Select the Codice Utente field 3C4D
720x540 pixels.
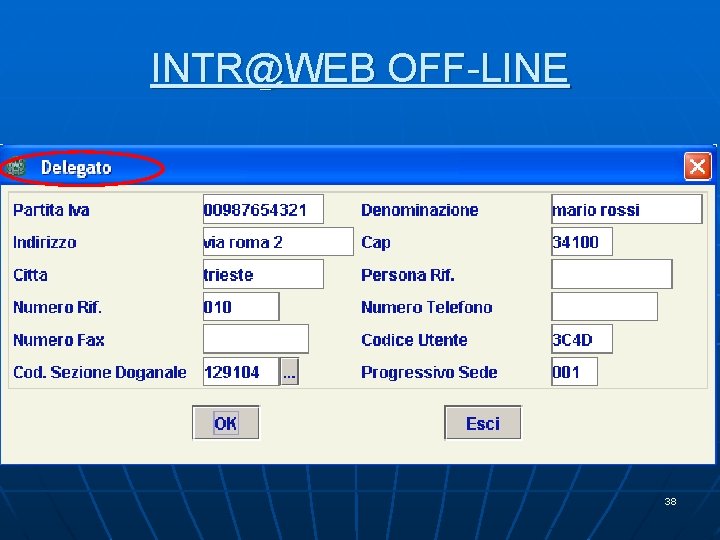tap(582, 339)
